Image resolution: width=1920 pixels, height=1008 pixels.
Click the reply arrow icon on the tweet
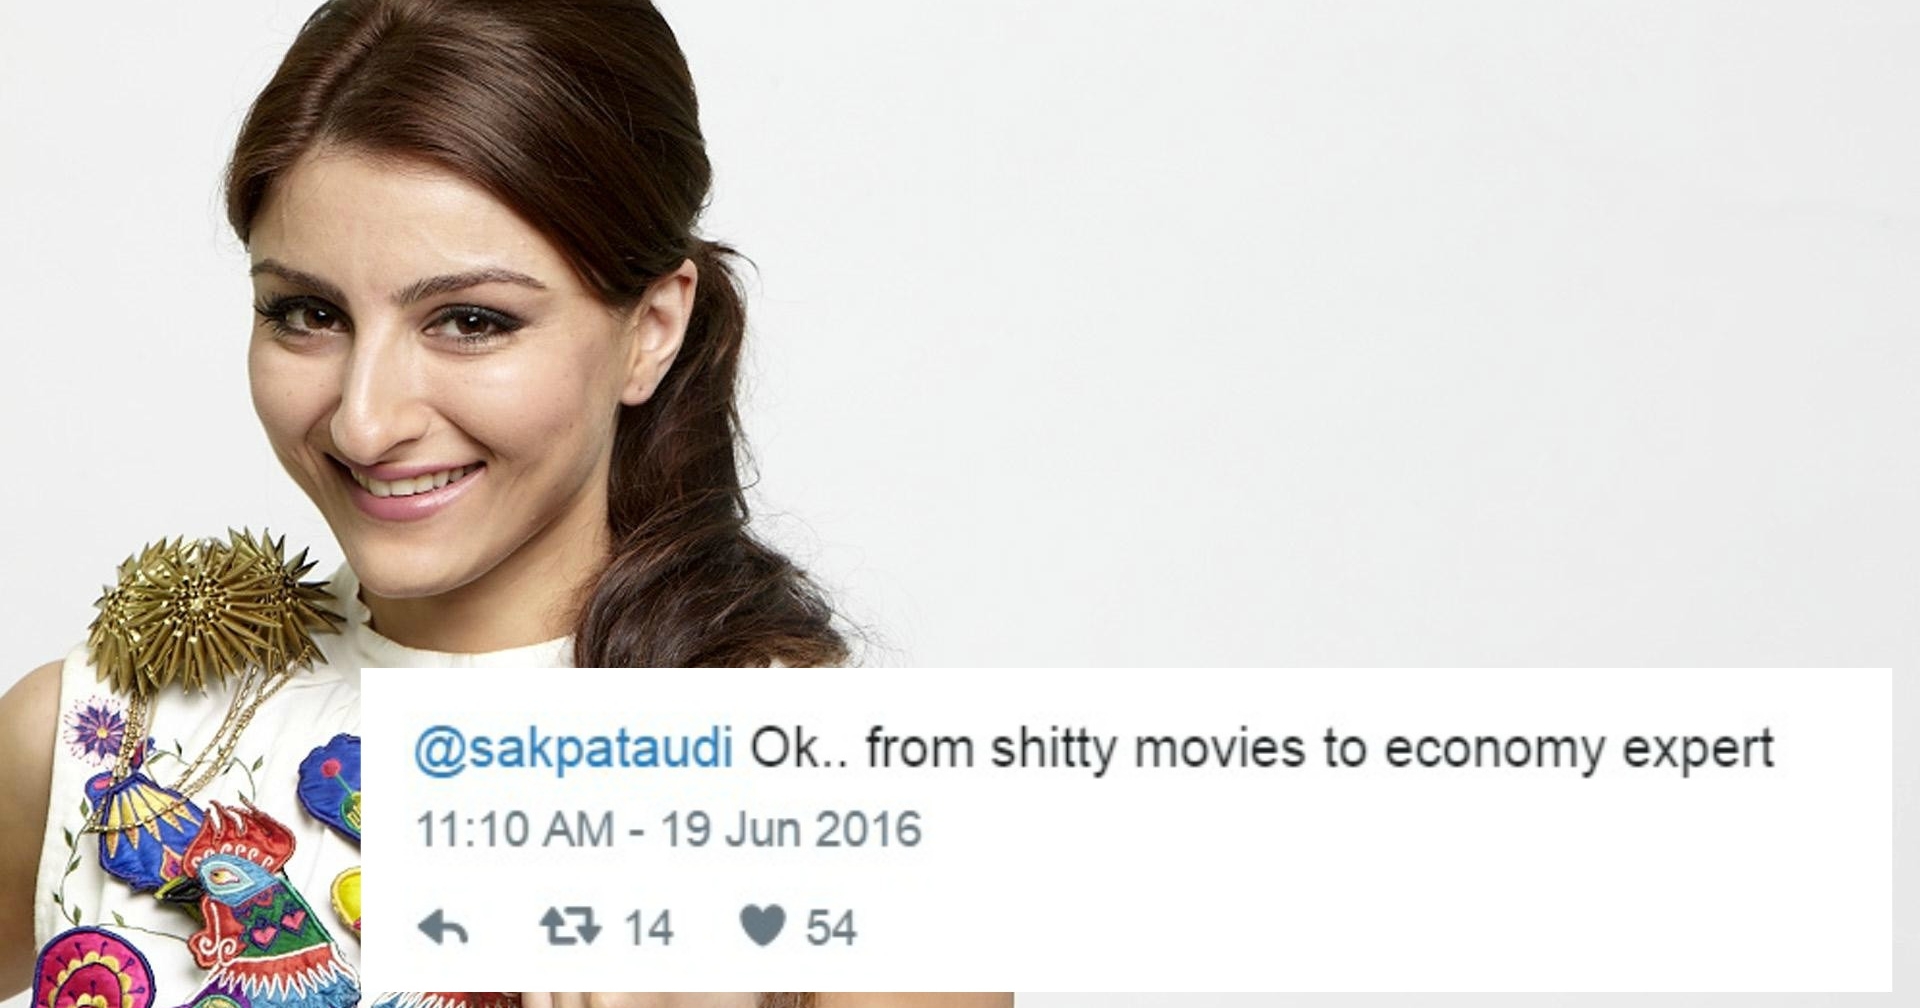(443, 928)
